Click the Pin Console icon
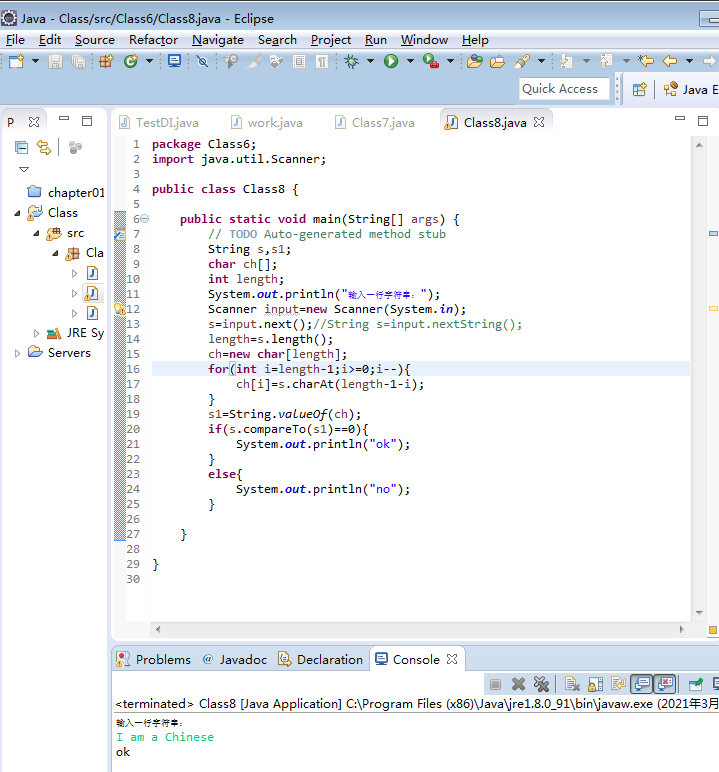The image size is (719, 772). pyautogui.click(x=696, y=684)
